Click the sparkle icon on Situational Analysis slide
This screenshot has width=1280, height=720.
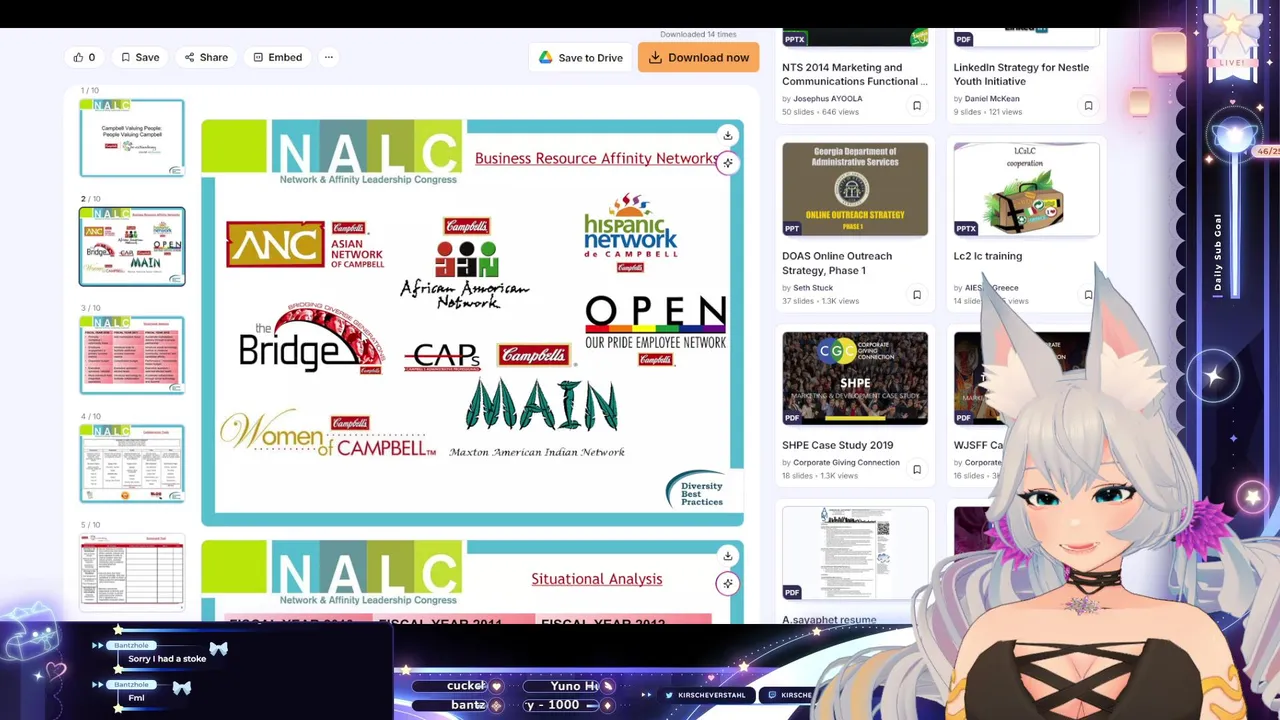(728, 583)
